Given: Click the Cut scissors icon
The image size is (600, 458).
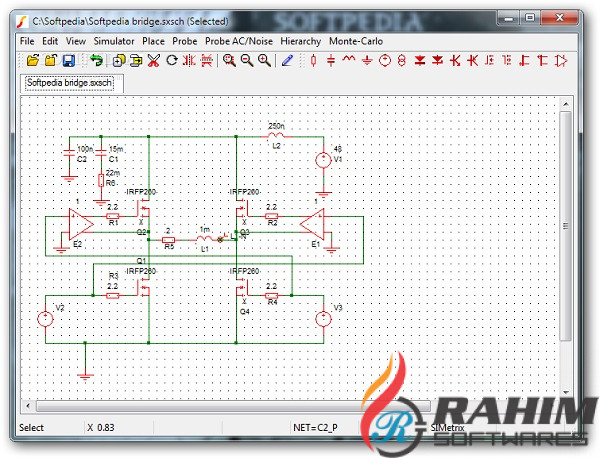Looking at the screenshot, I should [153, 60].
